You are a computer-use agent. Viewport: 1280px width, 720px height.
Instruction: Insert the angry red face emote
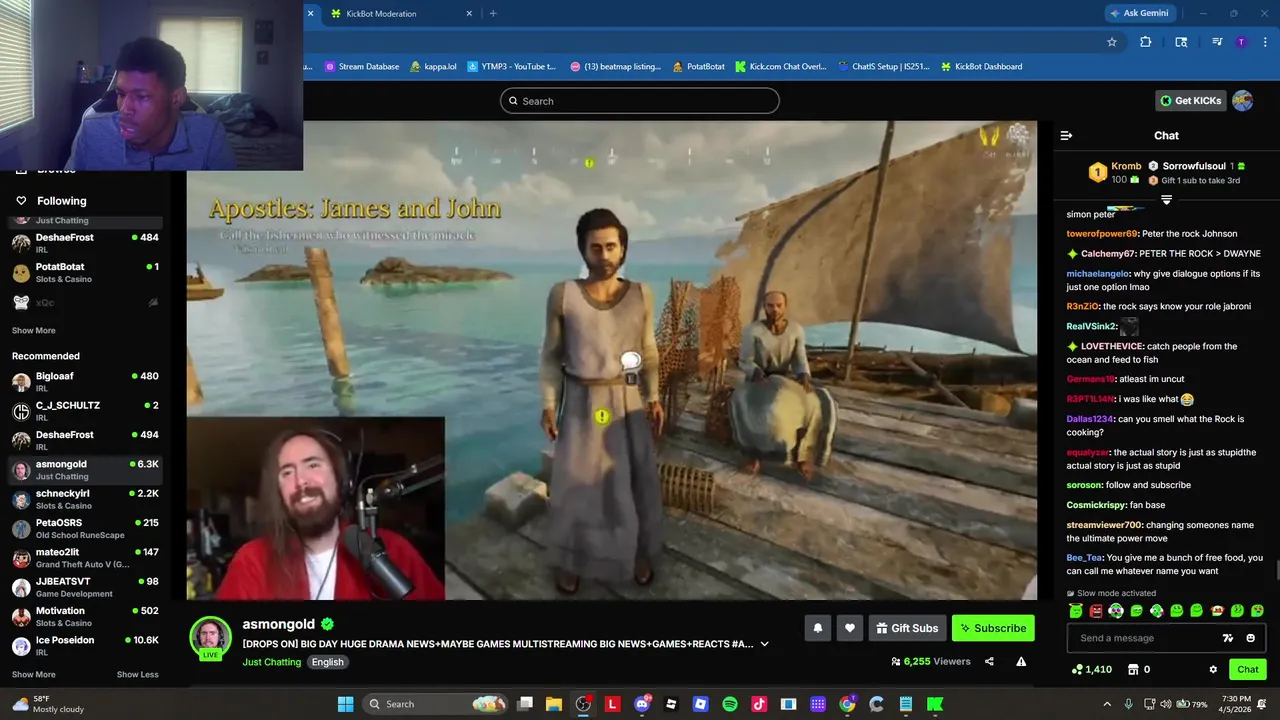pos(1096,611)
